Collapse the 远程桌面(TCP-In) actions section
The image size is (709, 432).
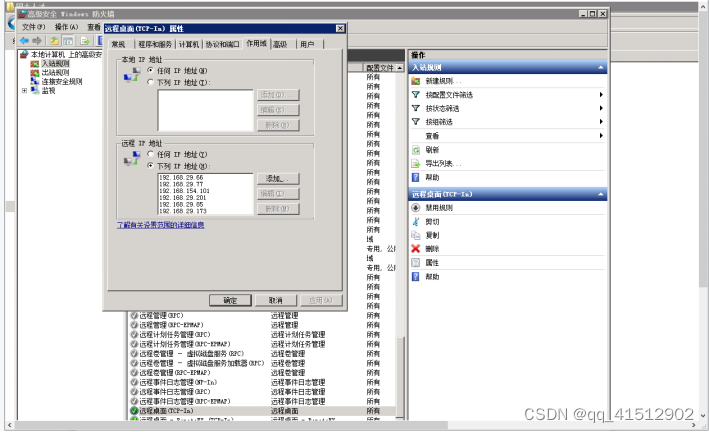(x=600, y=194)
